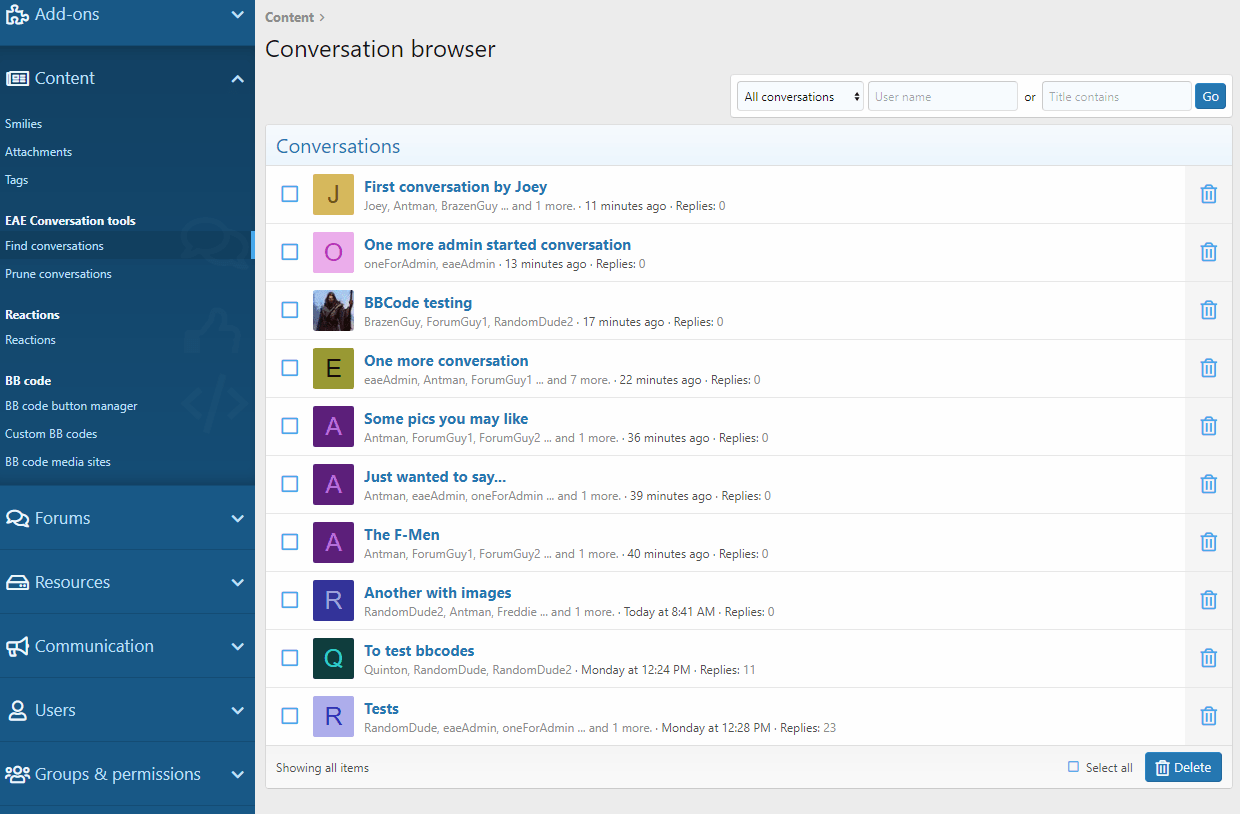This screenshot has width=1240, height=814.
Task: Click the Forums speech bubbles icon
Action: tap(17, 518)
